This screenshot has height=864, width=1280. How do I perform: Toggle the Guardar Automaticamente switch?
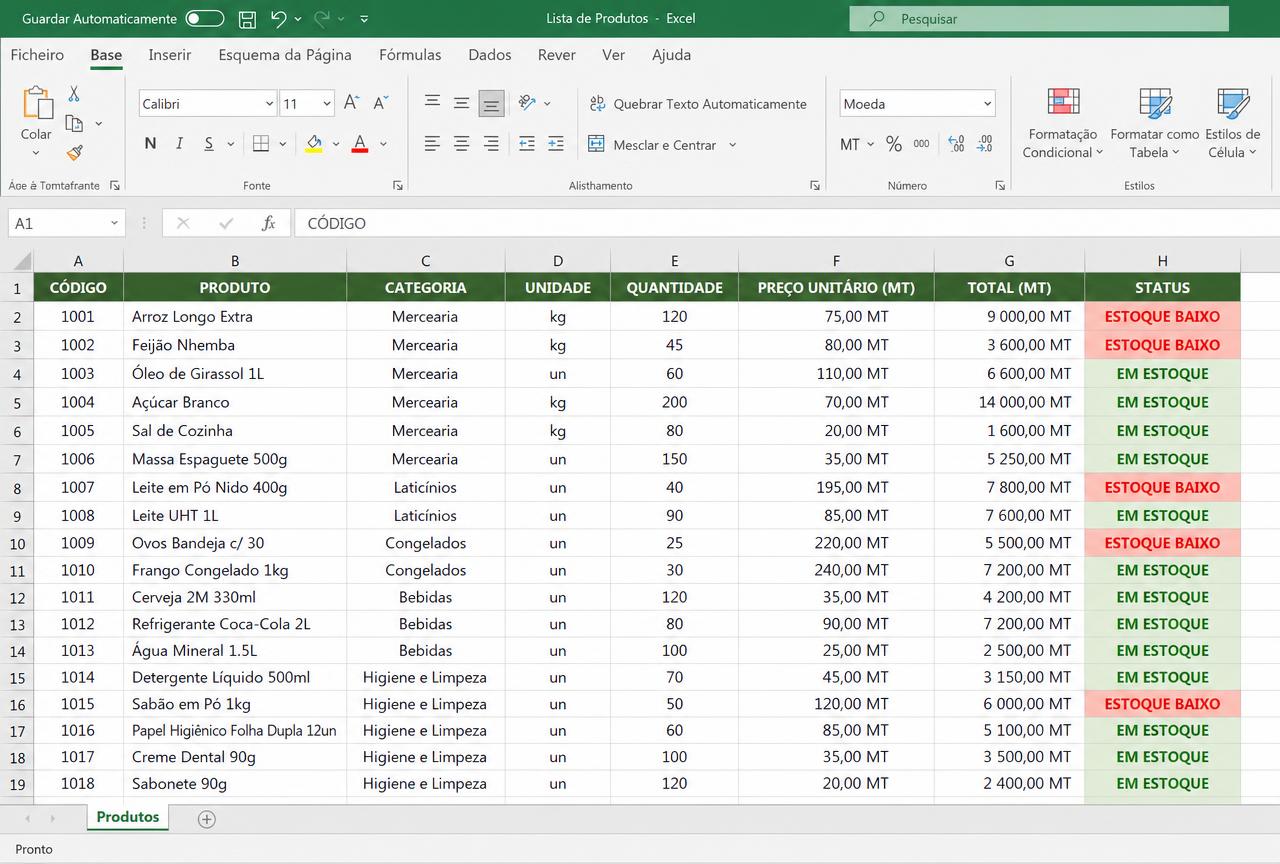[x=204, y=18]
